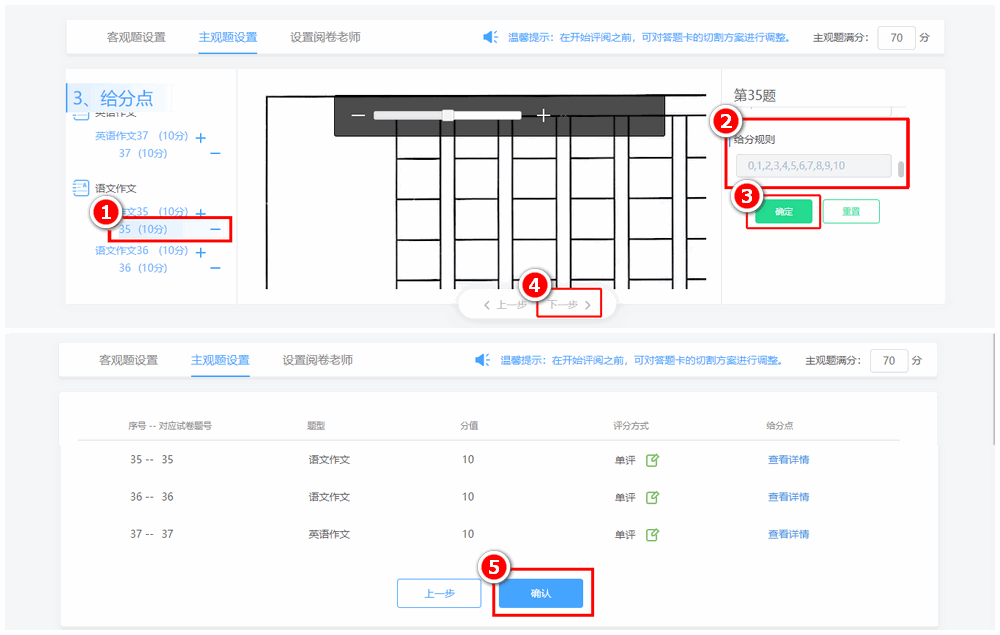Image resolution: width=1000 pixels, height=635 pixels.
Task: Edit the scoring method for row 36
Action: 653,497
